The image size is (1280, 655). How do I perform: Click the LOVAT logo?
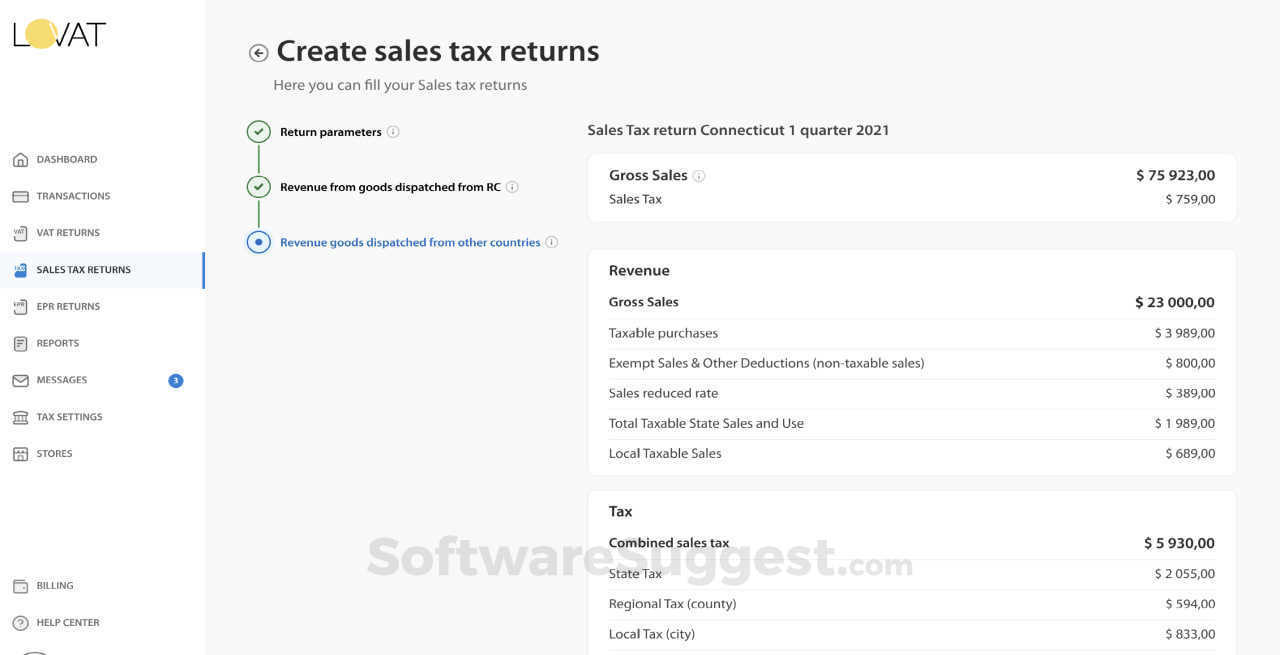pyautogui.click(x=60, y=34)
